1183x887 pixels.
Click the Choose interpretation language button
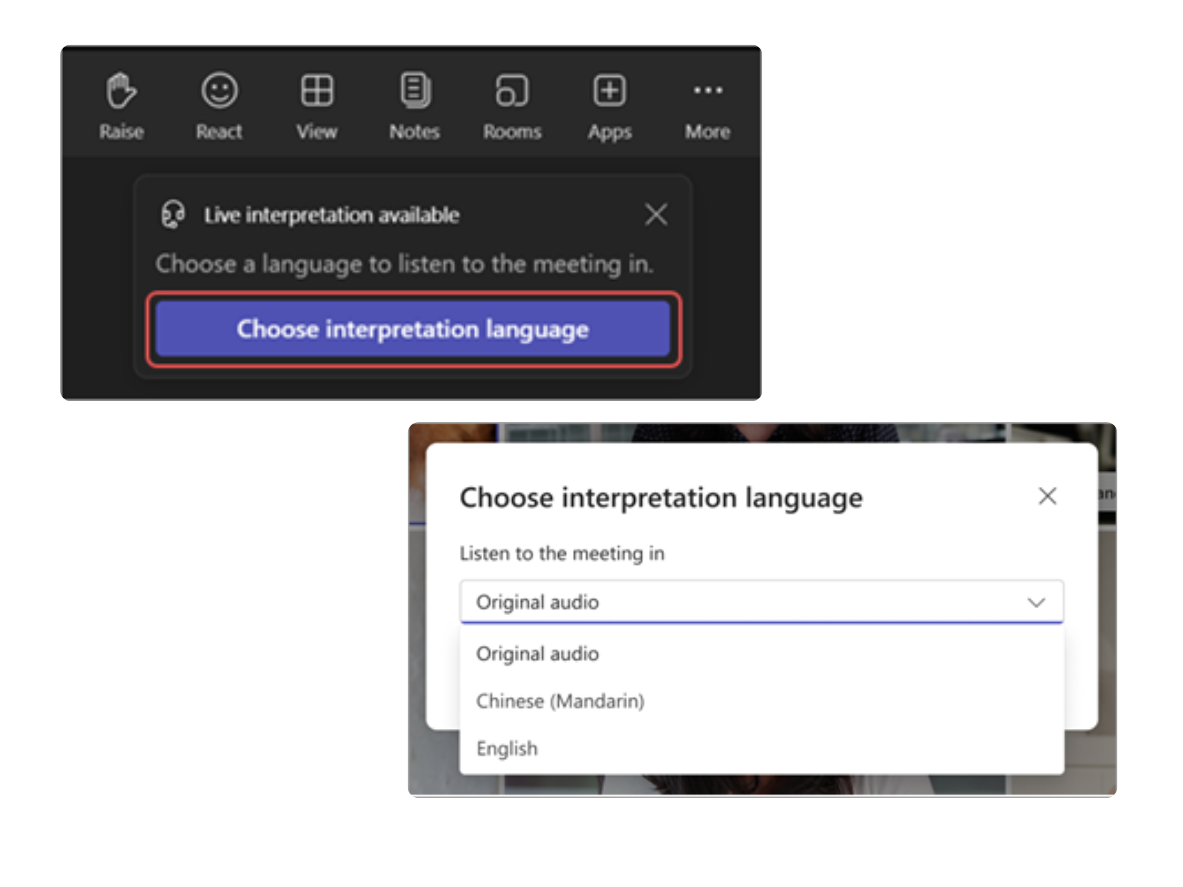click(412, 329)
